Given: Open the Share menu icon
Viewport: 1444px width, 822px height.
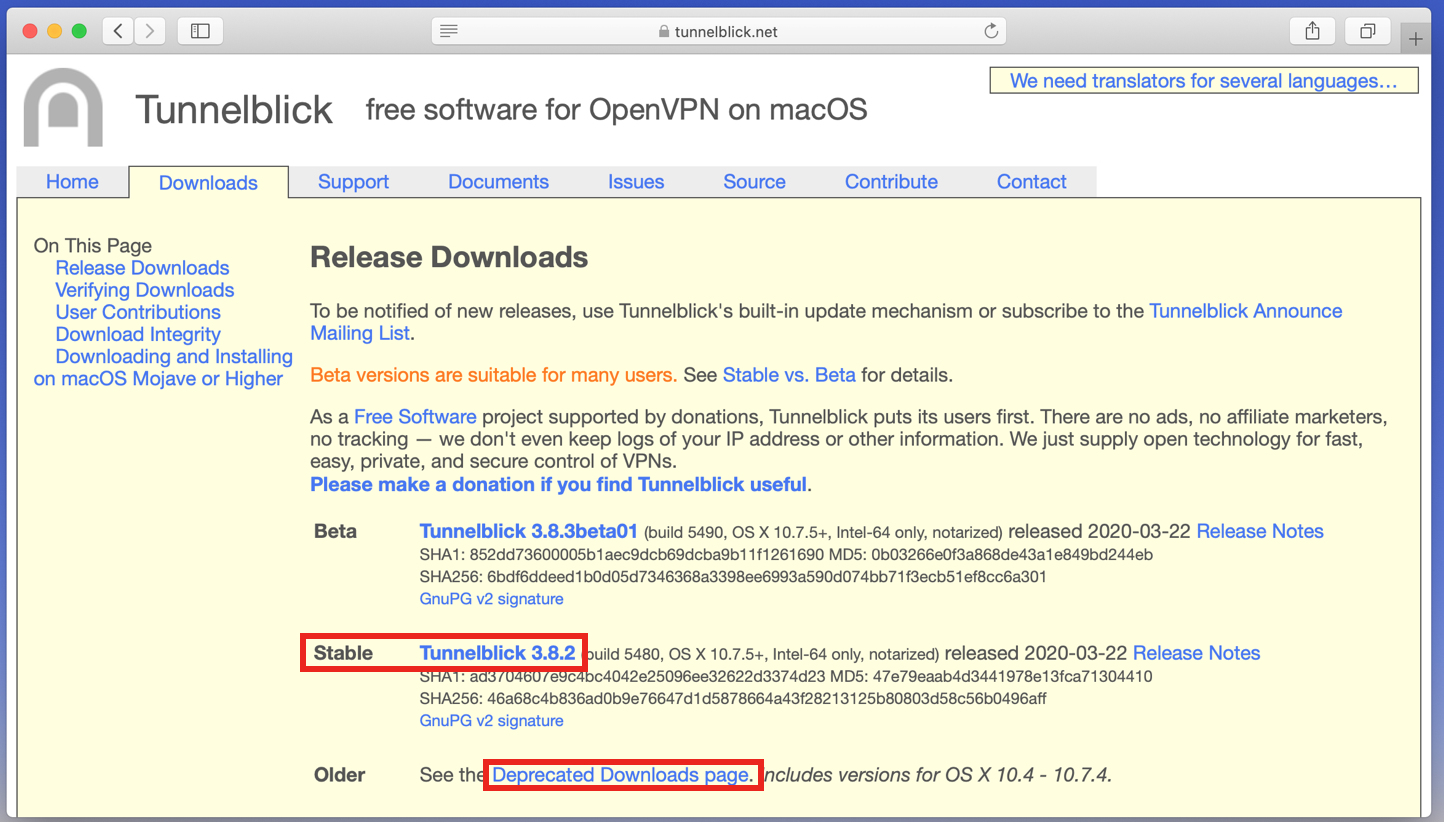Looking at the screenshot, I should point(1313,31).
